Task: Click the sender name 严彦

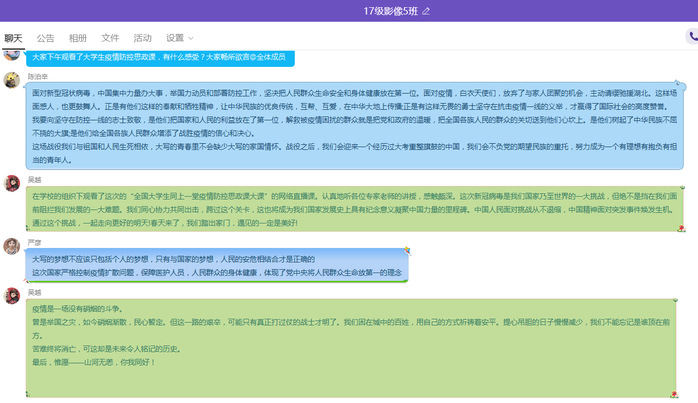Action: (x=32, y=240)
